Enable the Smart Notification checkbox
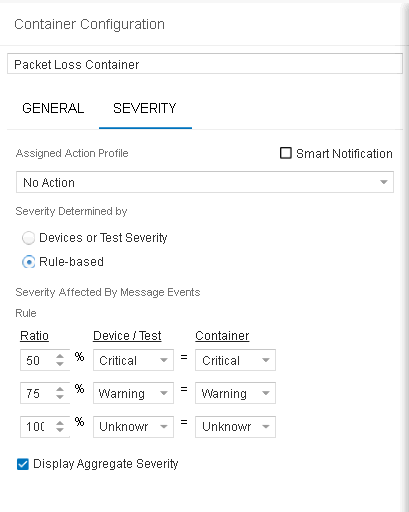The image size is (409, 512). coord(286,153)
